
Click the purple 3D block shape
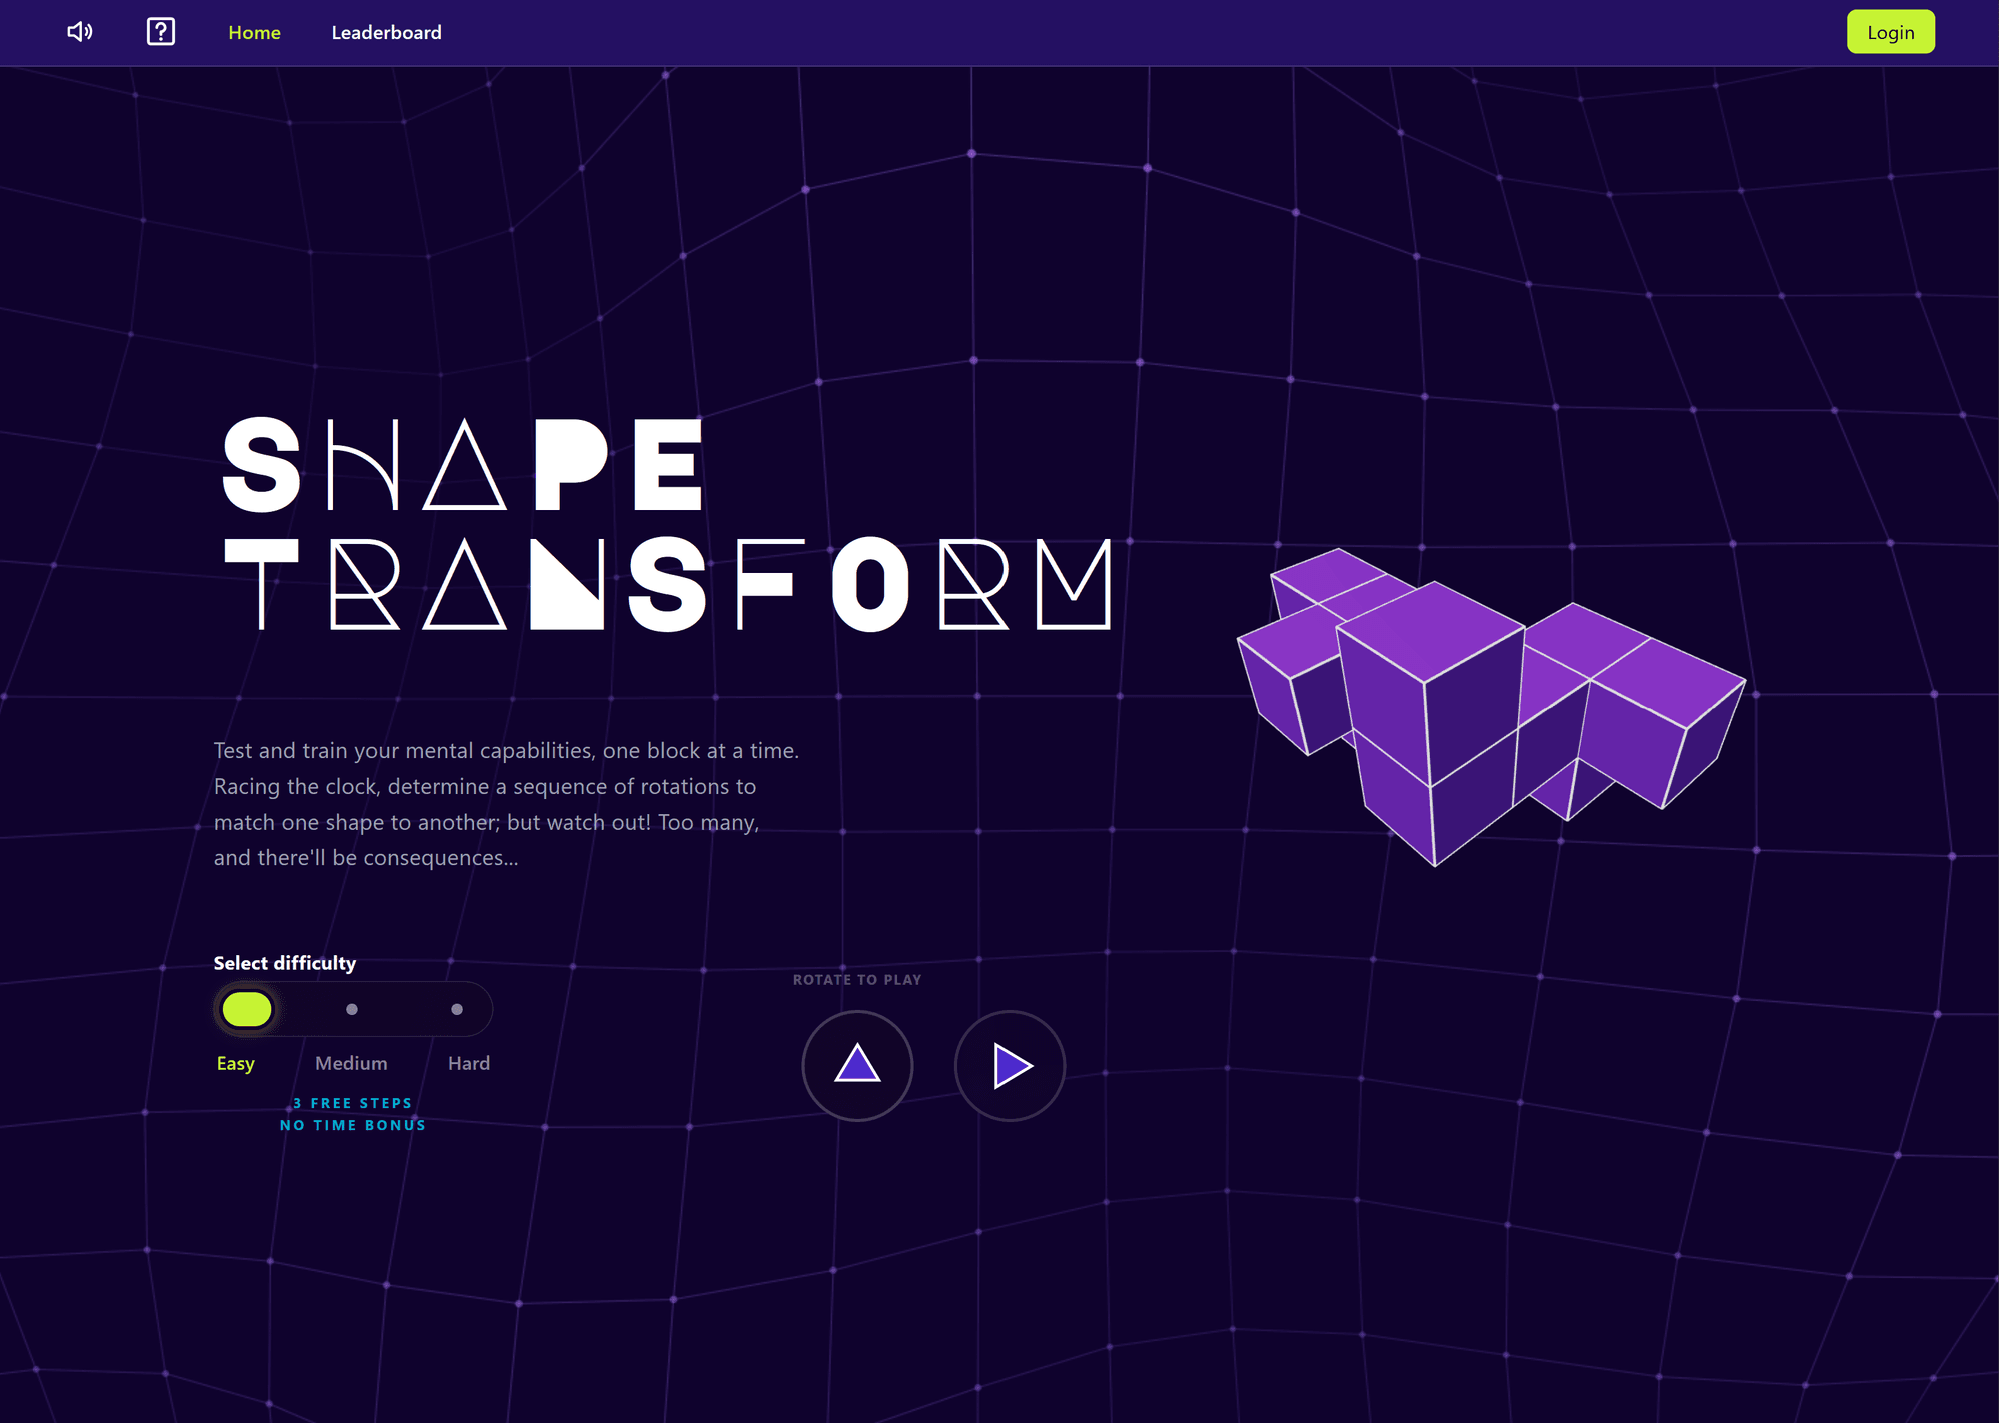point(1491,706)
